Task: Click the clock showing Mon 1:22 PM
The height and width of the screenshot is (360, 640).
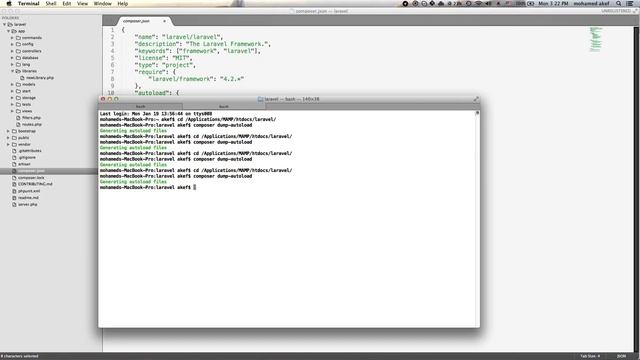Action: (553, 4)
